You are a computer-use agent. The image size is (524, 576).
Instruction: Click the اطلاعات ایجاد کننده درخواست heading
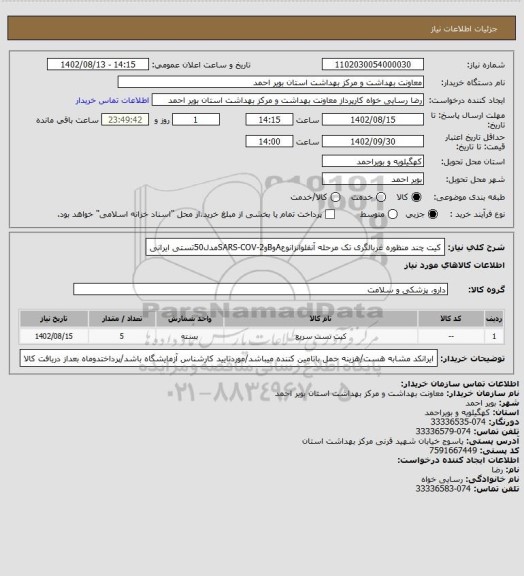[458, 460]
